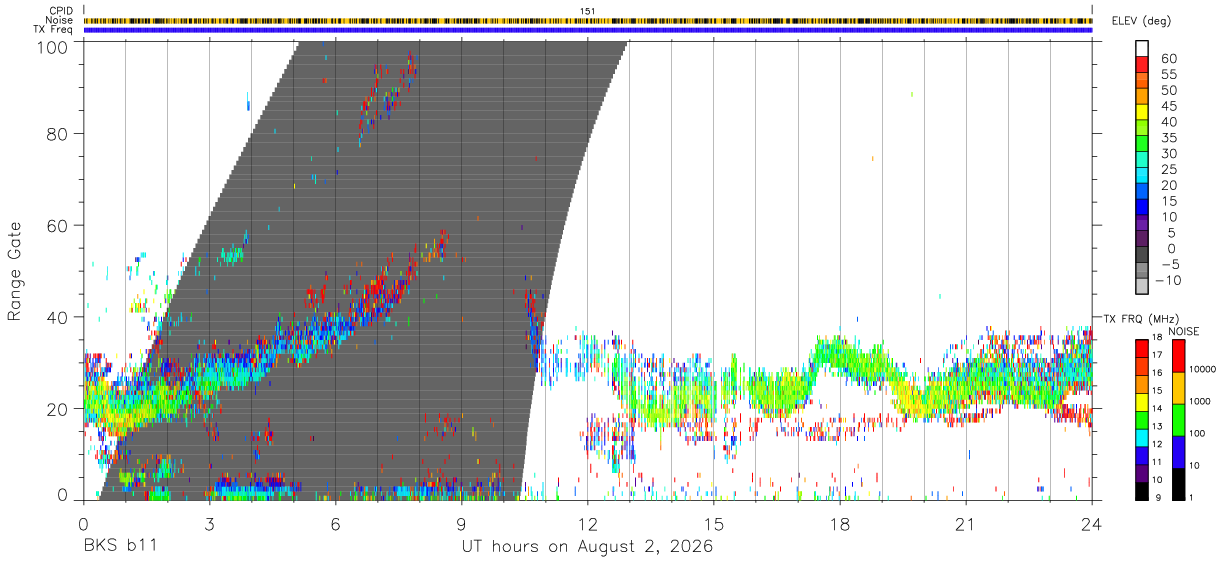Click the red 60 degree elevation swatch
This screenshot has width=1228, height=567.
point(1141,65)
